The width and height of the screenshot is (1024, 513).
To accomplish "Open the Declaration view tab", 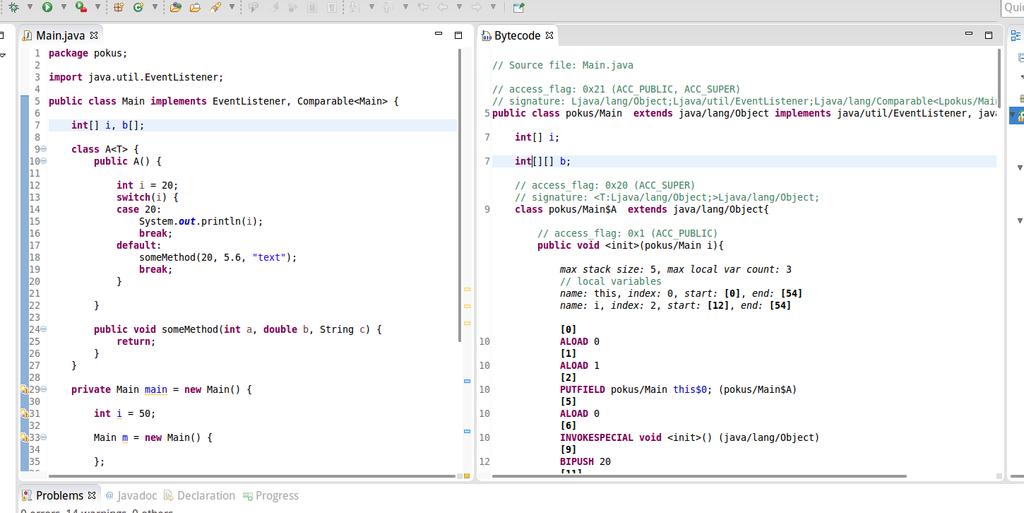I will [x=199, y=496].
